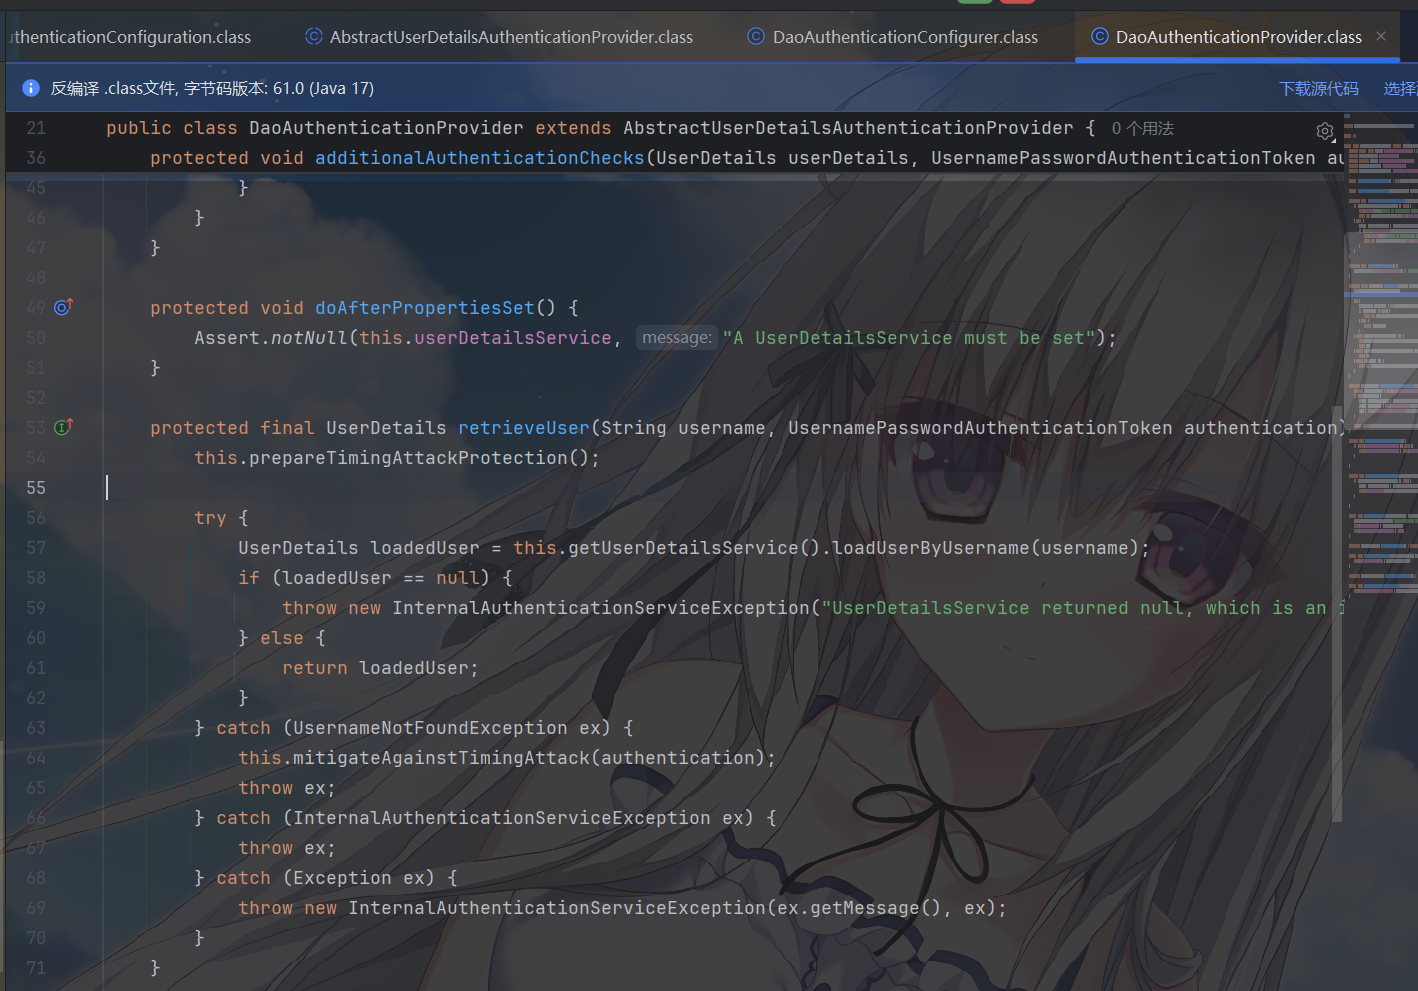Click class icon on DaoAuthenticationProvider tab
The width and height of the screenshot is (1418, 991).
coord(1099,37)
